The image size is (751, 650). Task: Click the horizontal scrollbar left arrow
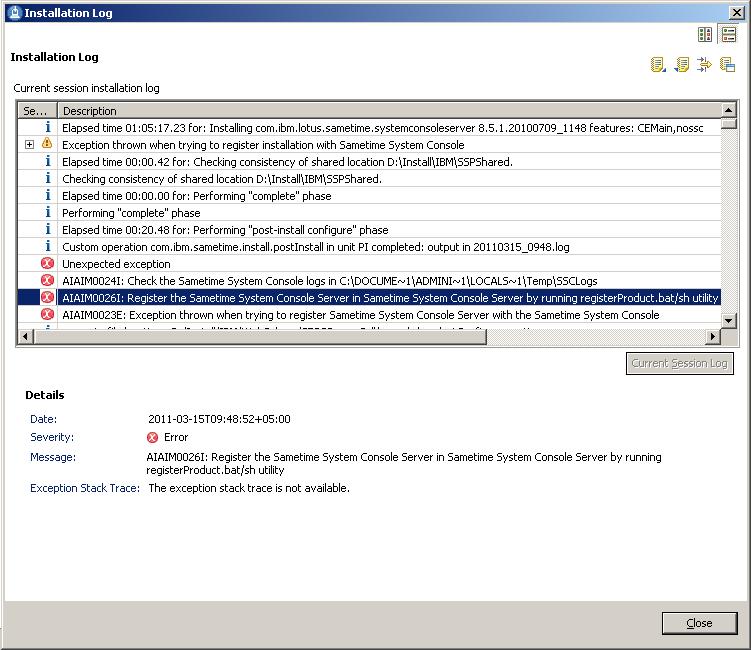[26, 337]
